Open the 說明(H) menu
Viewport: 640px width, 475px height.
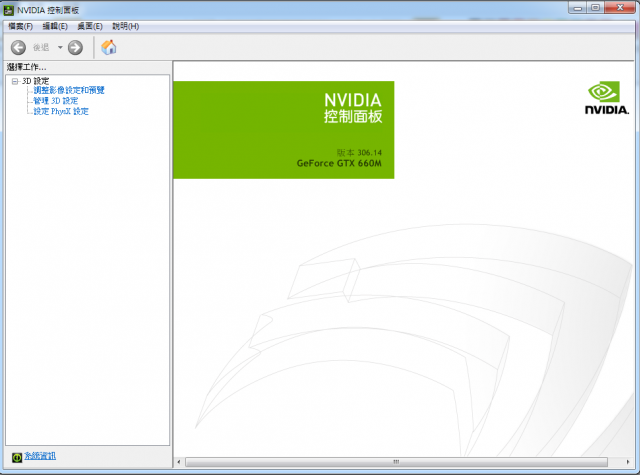(x=125, y=26)
